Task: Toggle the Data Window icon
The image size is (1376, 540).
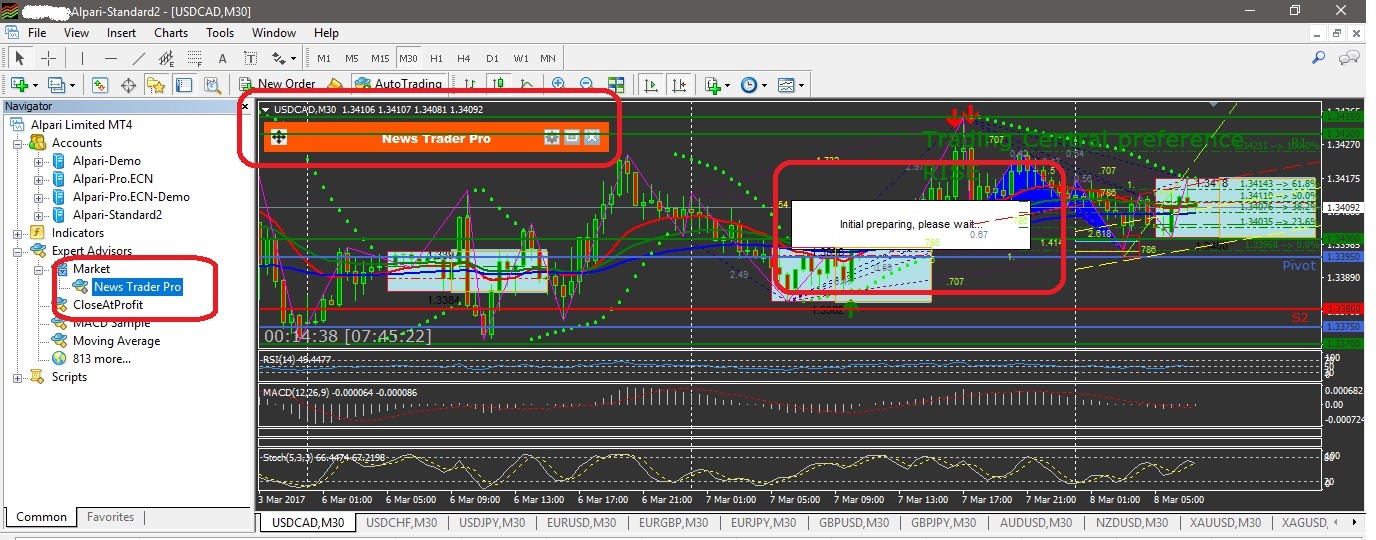Action: click(x=128, y=85)
